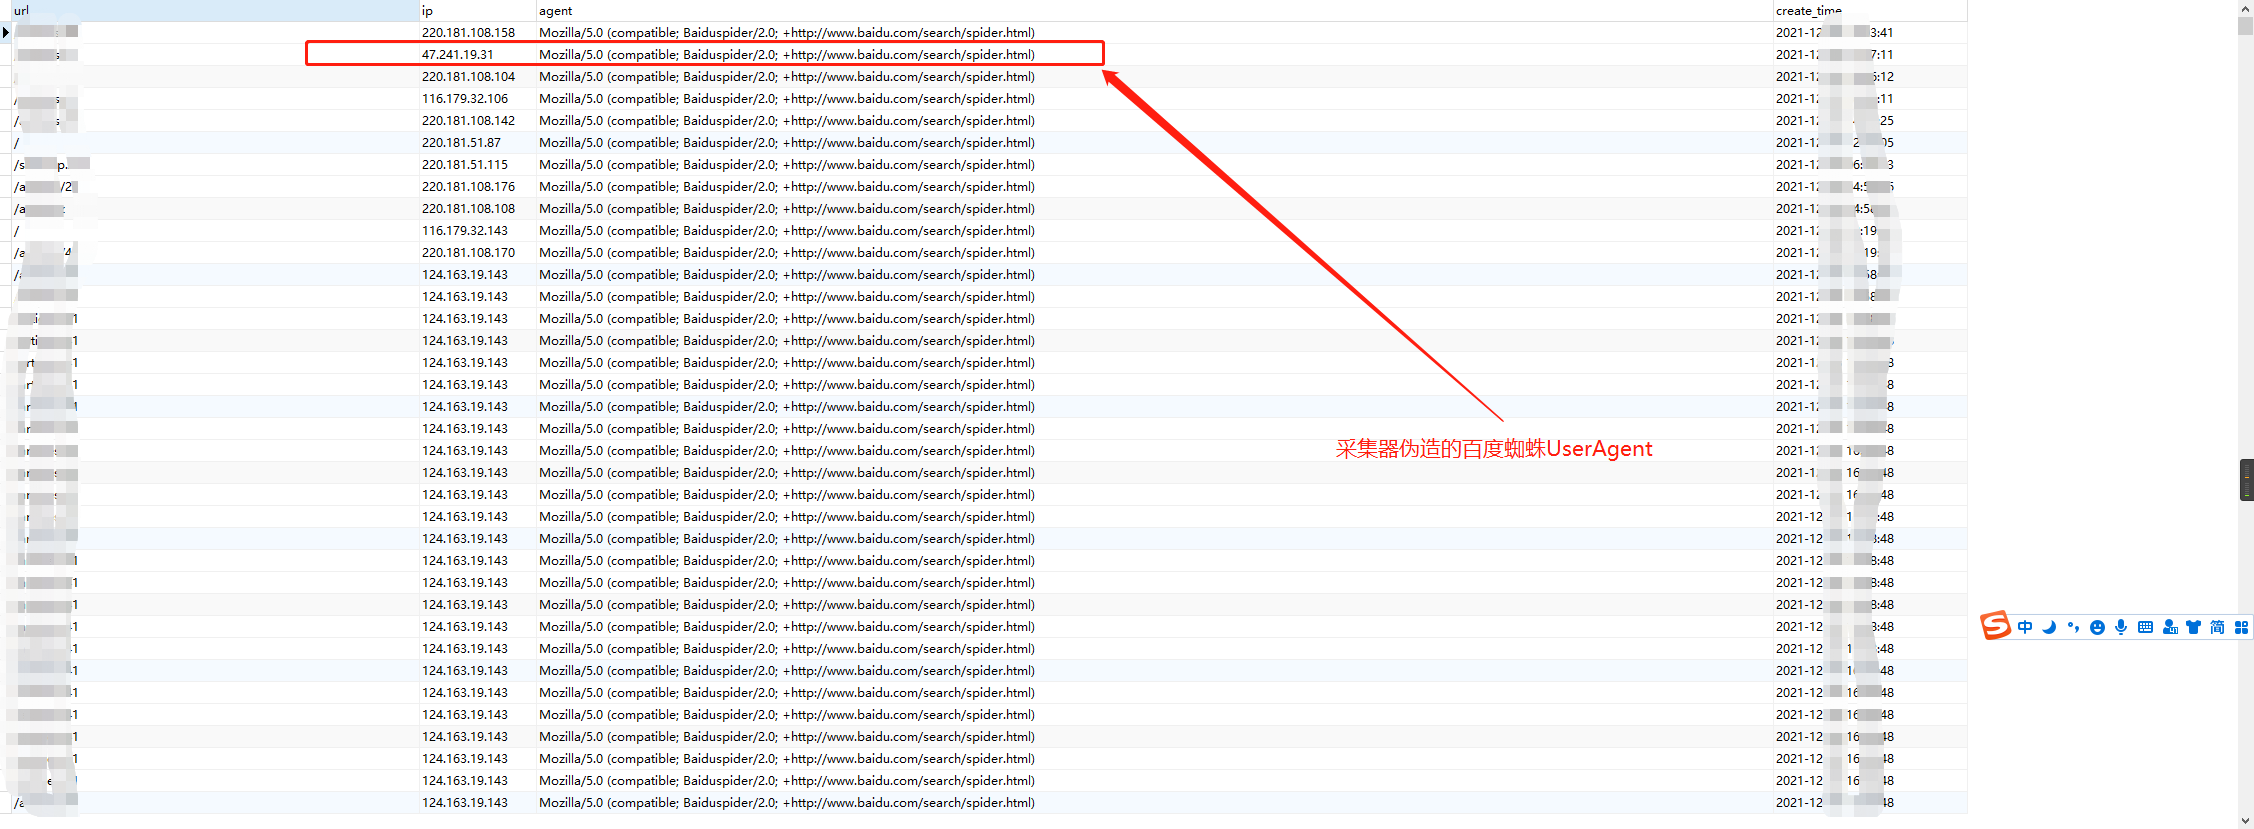Click create_time cell in 220.181.108.158 row

[1870, 32]
